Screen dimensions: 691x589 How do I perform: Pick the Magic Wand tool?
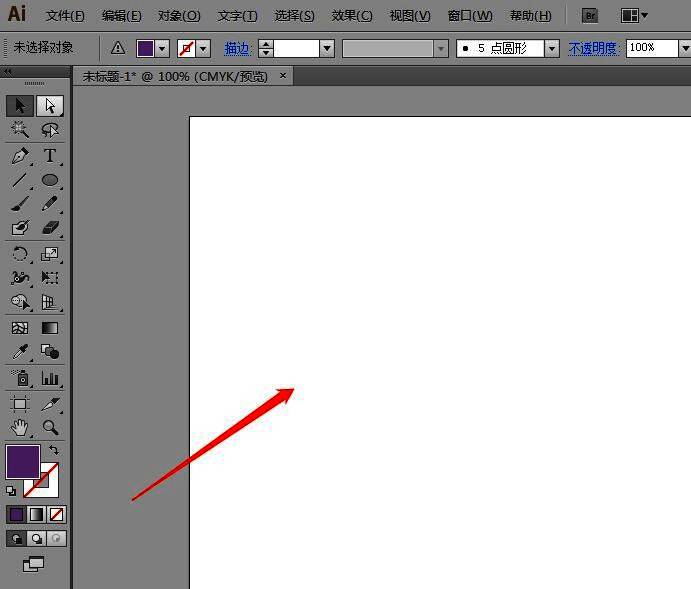coord(19,130)
